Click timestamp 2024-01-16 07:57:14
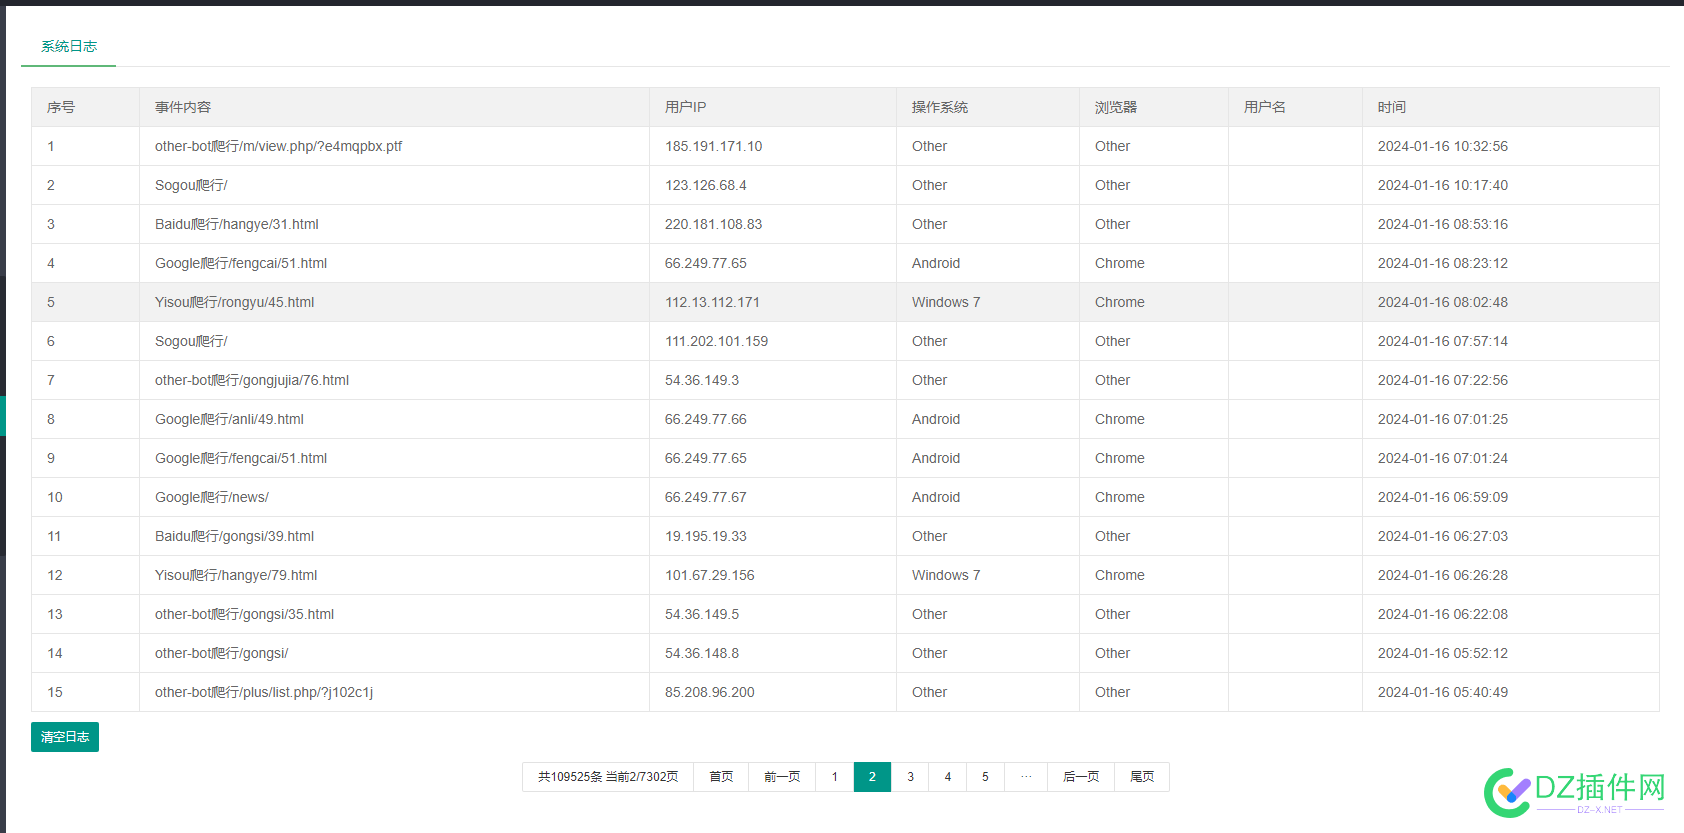The height and width of the screenshot is (833, 1684). [x=1443, y=341]
